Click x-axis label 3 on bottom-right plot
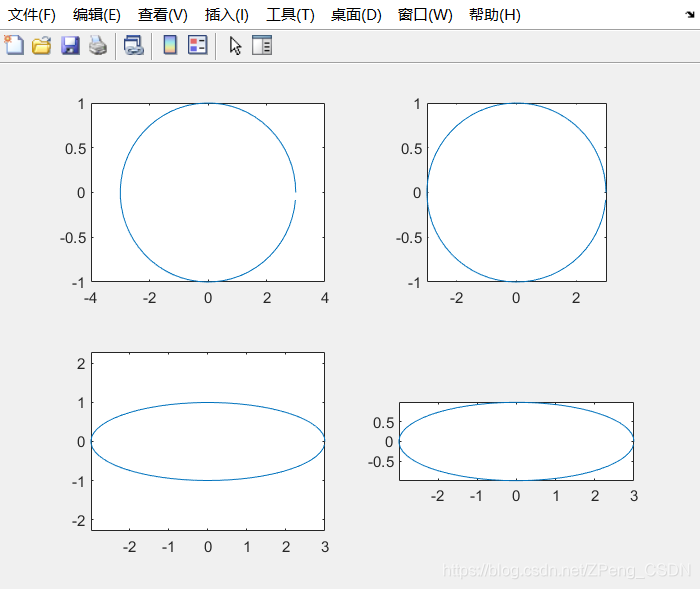Image resolution: width=700 pixels, height=589 pixels. click(634, 496)
